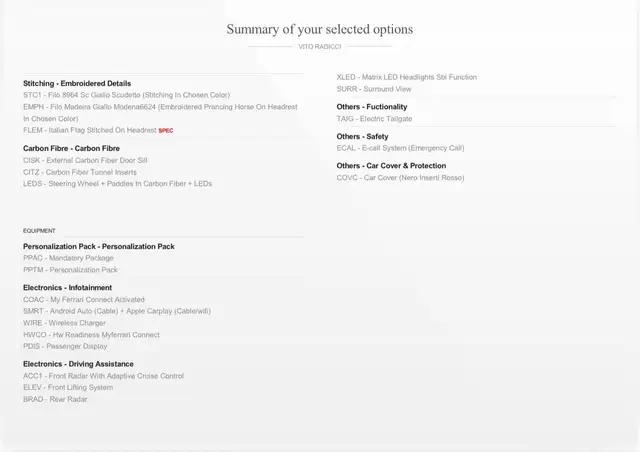Image resolution: width=640 pixels, height=452 pixels.
Task: Click LEDS Steering Wheel Carbon Fiber entry
Action: tap(117, 184)
